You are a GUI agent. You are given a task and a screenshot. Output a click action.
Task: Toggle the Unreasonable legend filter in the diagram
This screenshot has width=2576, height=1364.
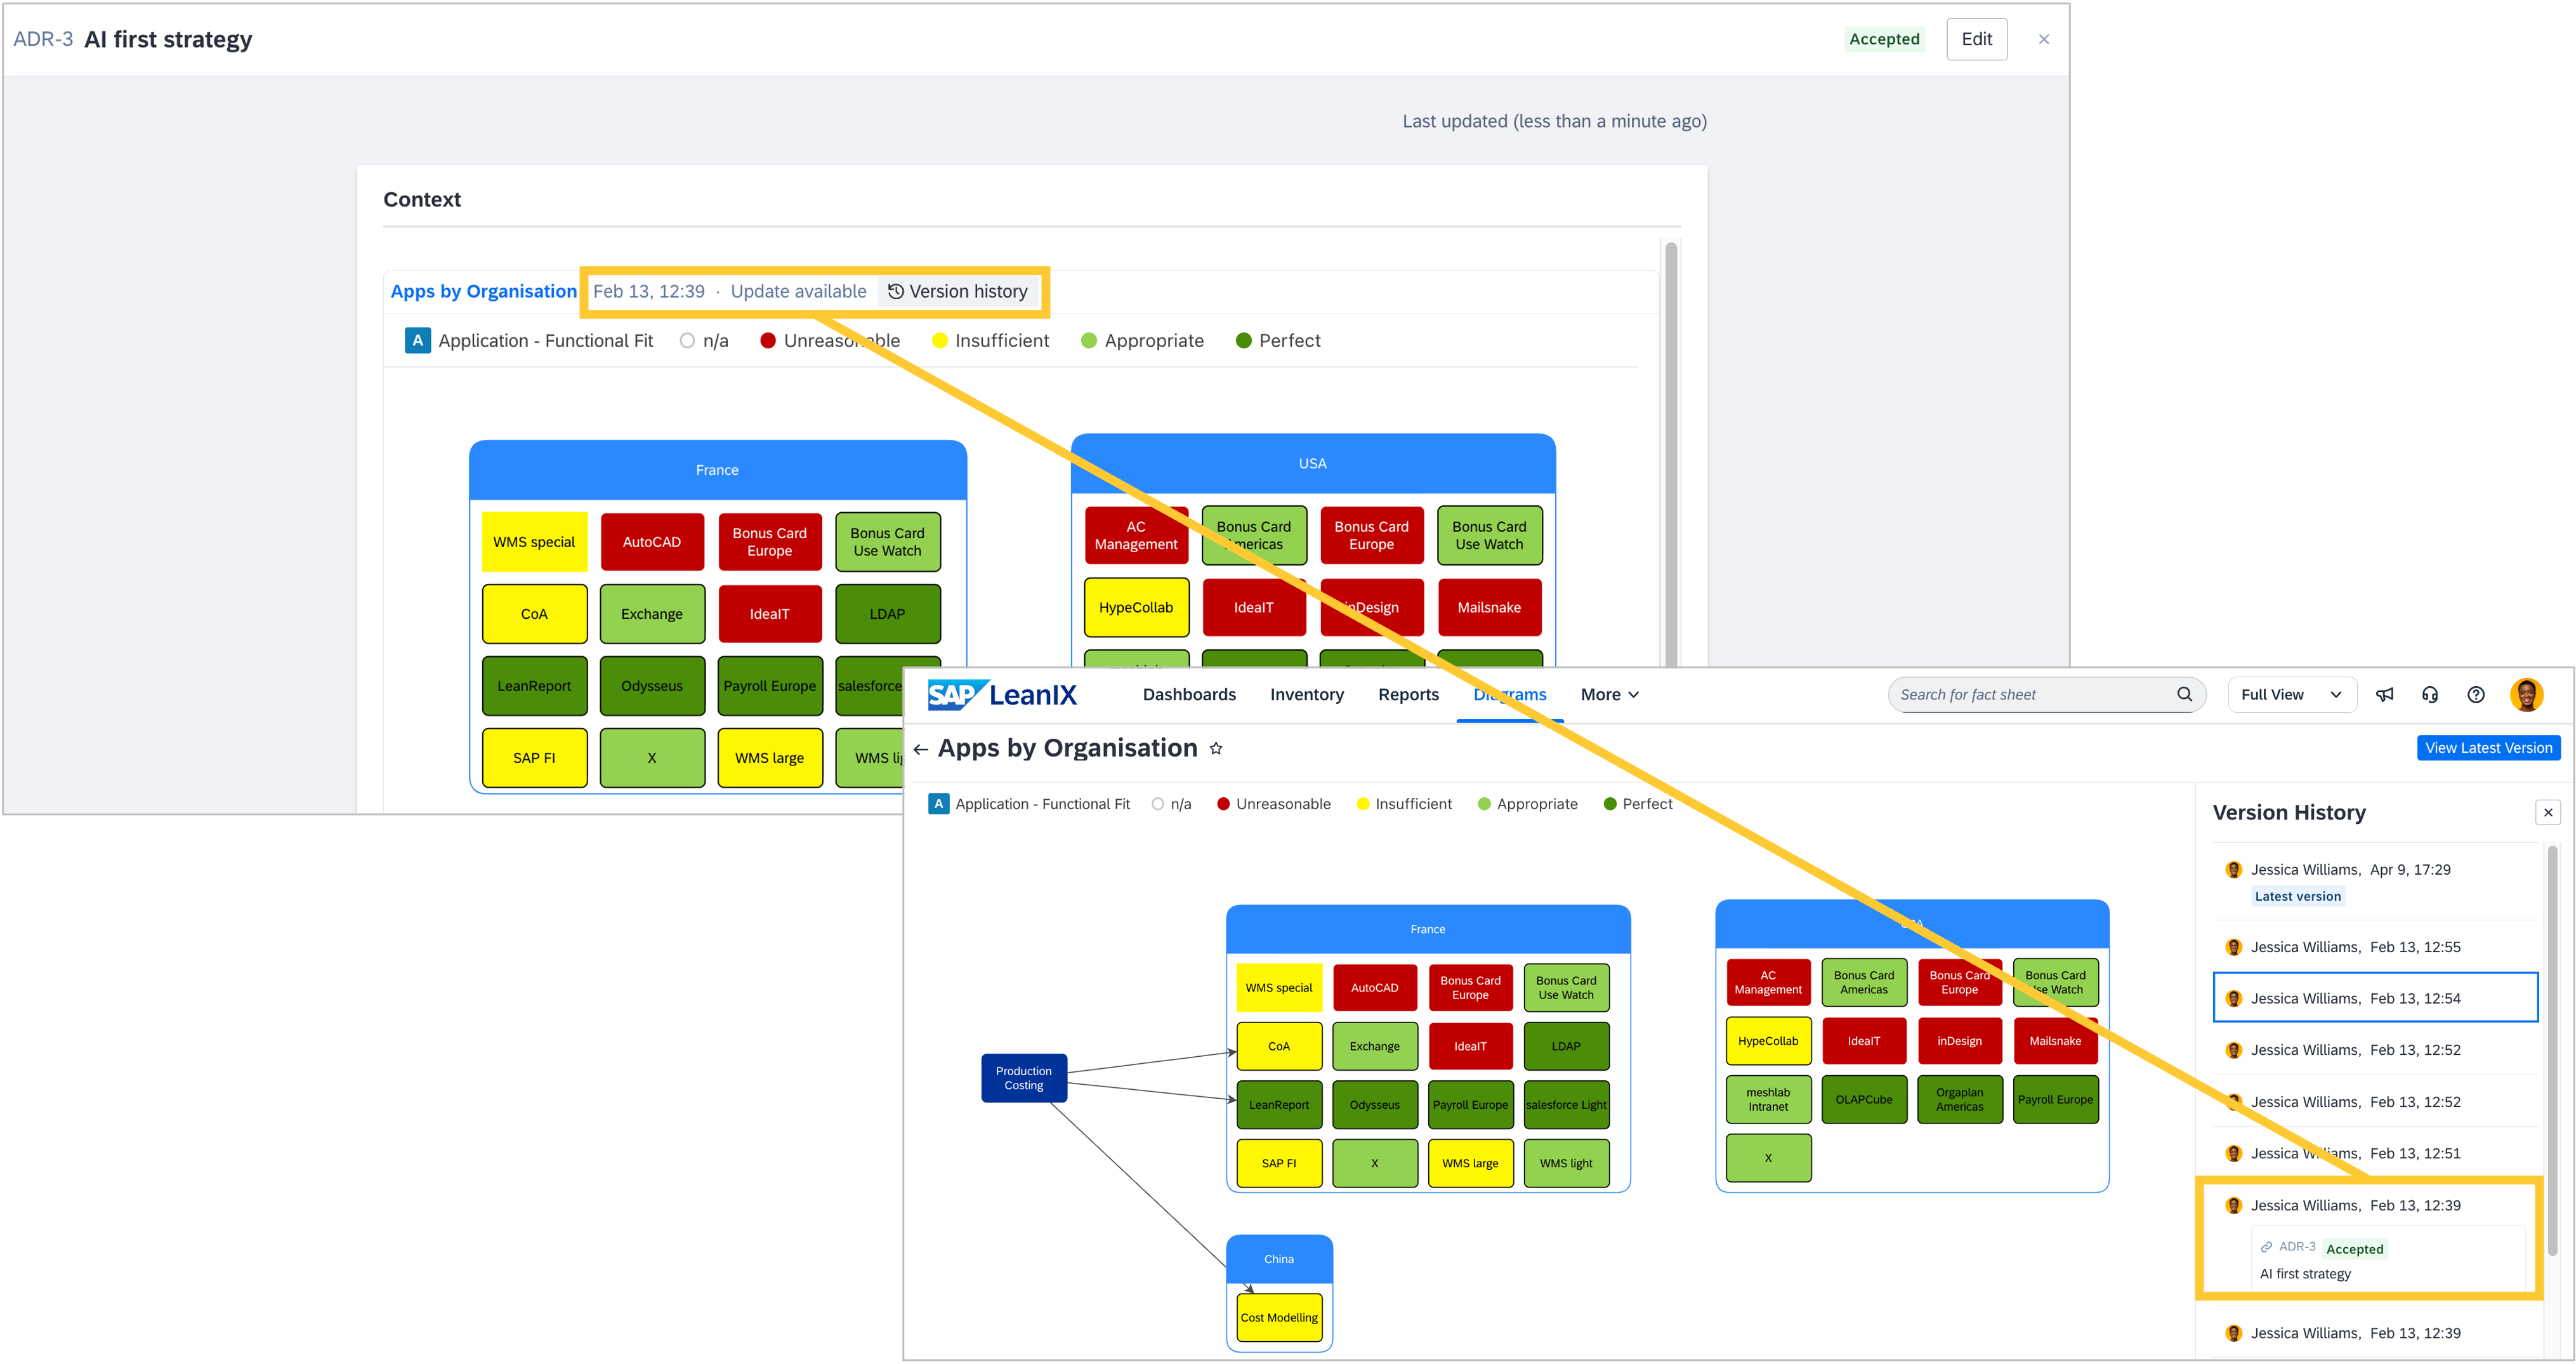coord(1274,804)
